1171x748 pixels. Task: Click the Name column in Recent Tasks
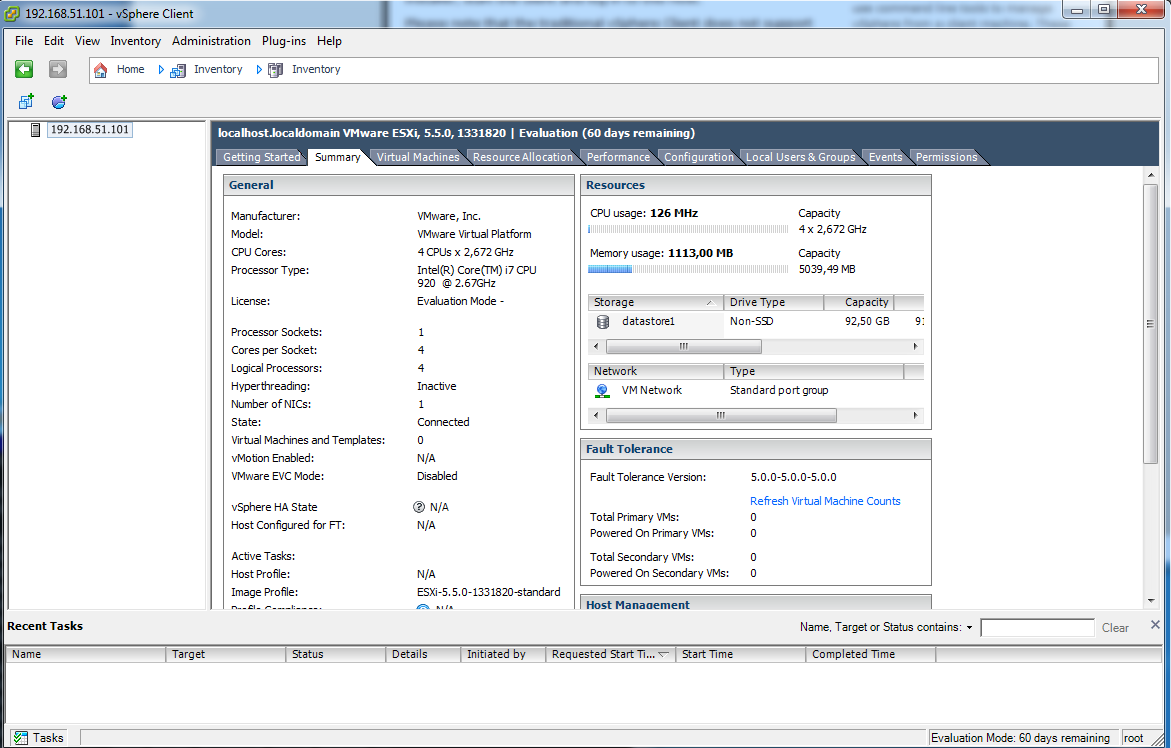(x=85, y=654)
